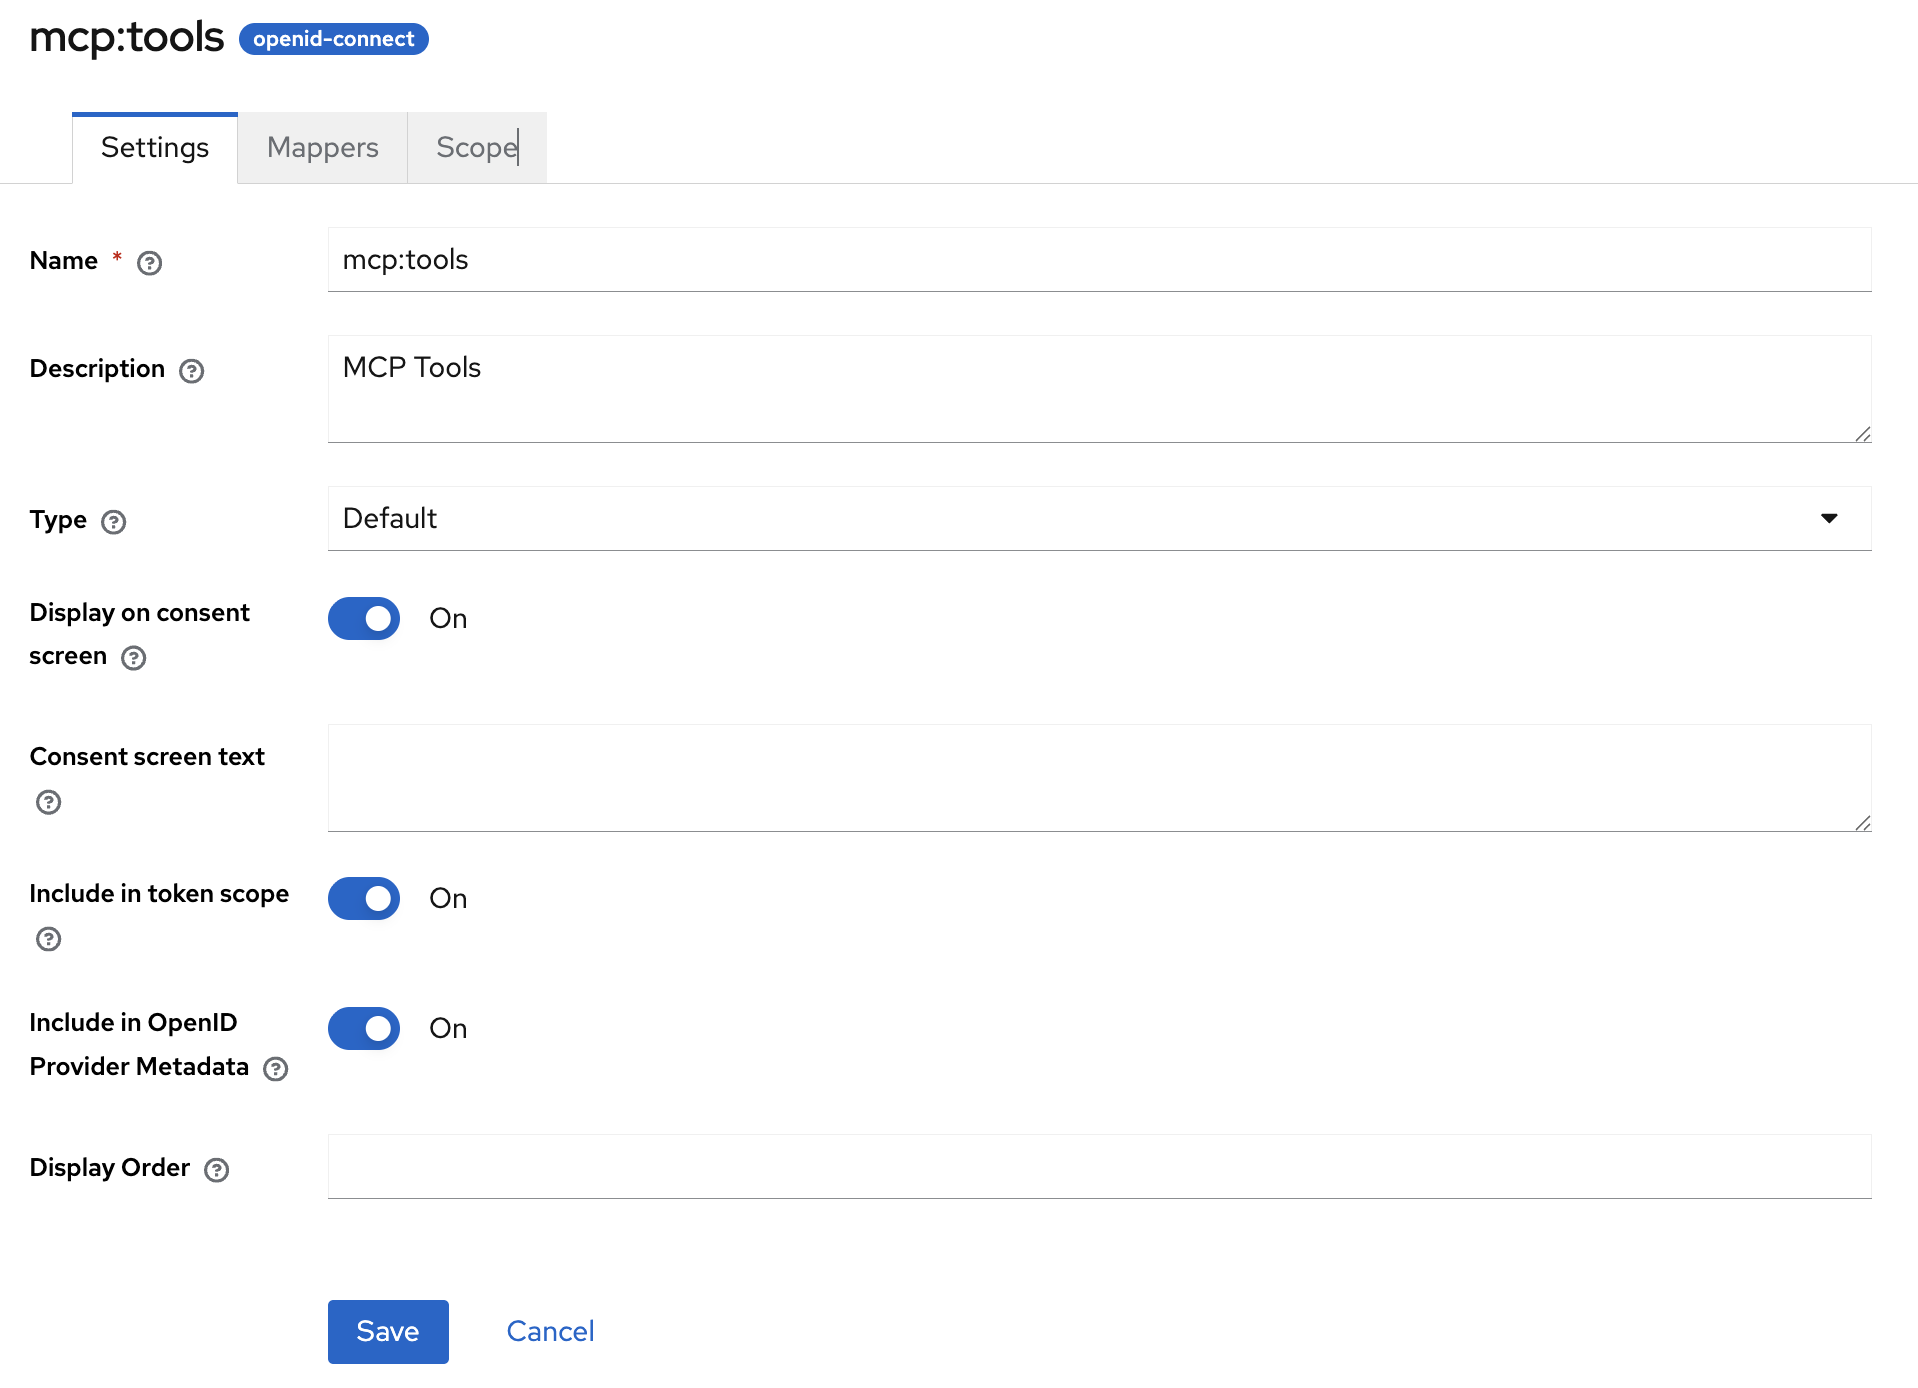This screenshot has height=1388, width=1918.
Task: Open the help tooltip beside Type
Action: coord(114,522)
